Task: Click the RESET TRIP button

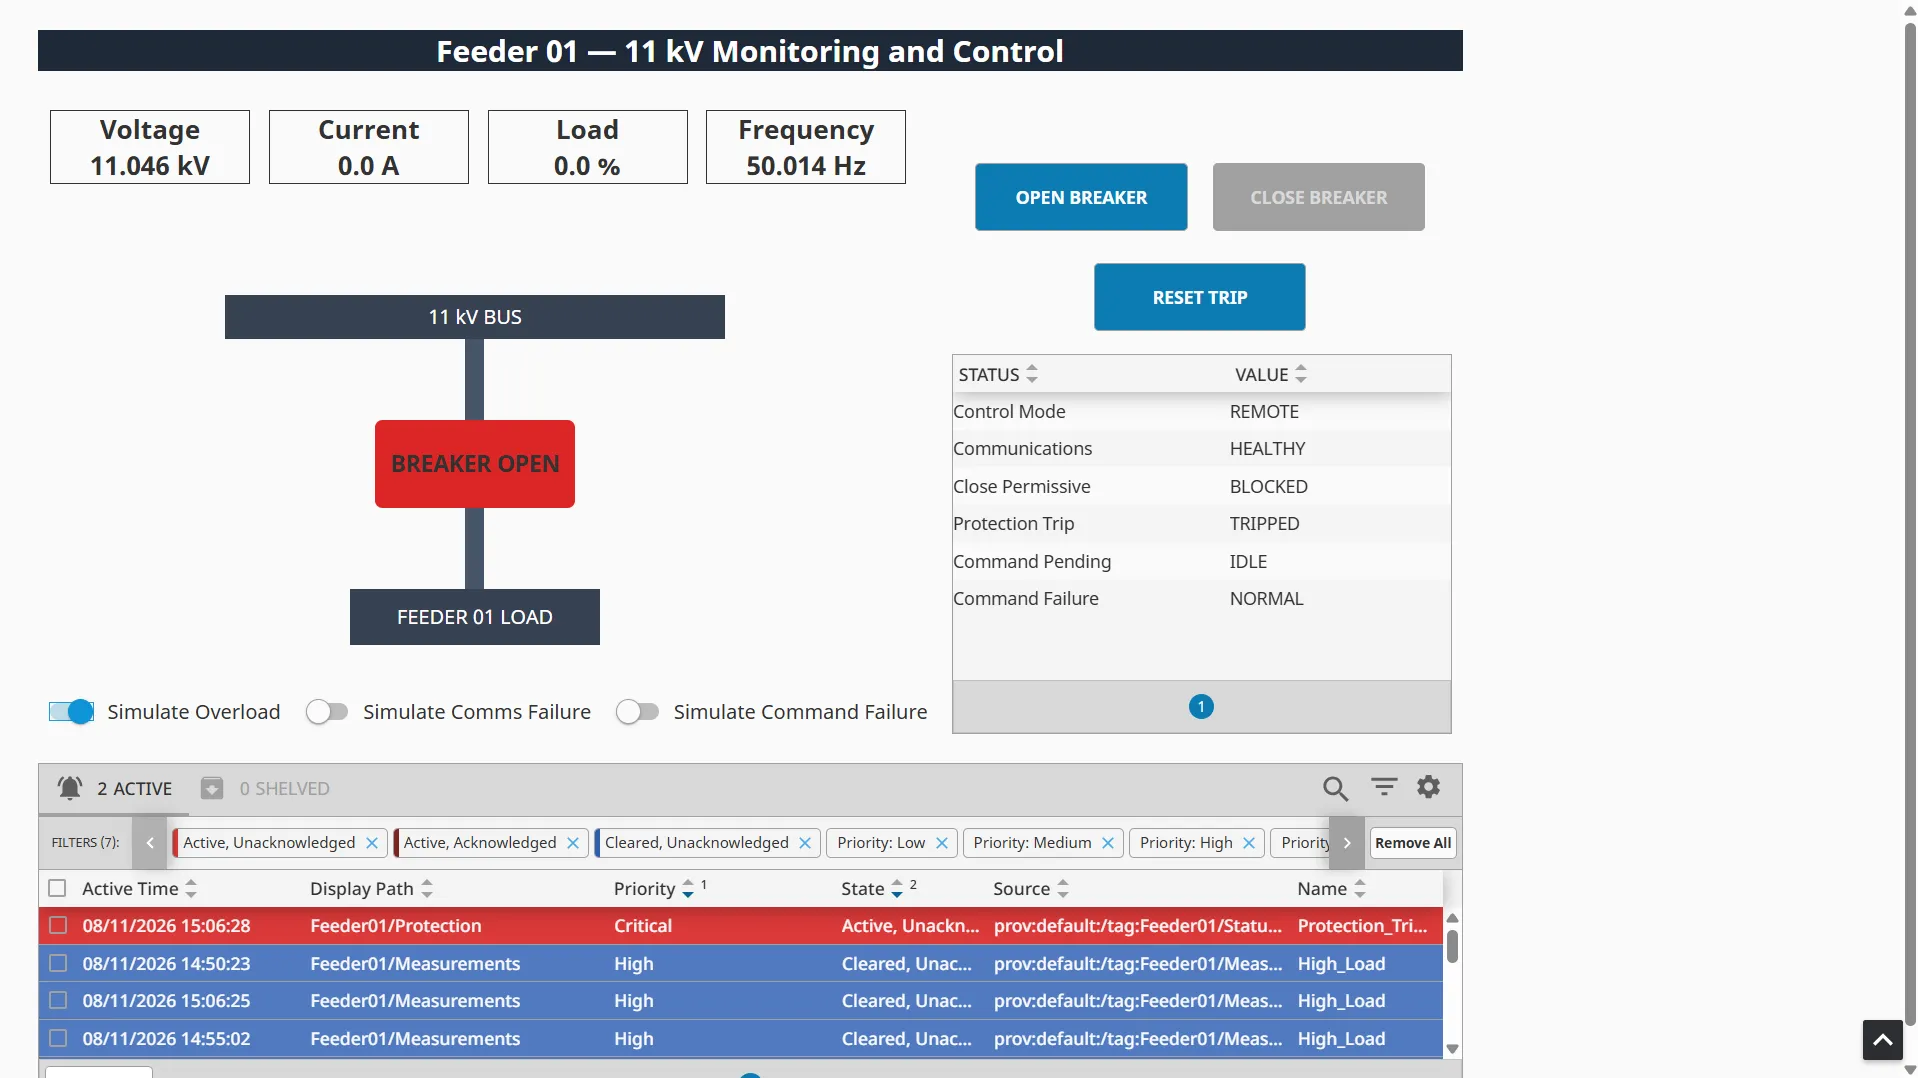Action: click(x=1199, y=297)
